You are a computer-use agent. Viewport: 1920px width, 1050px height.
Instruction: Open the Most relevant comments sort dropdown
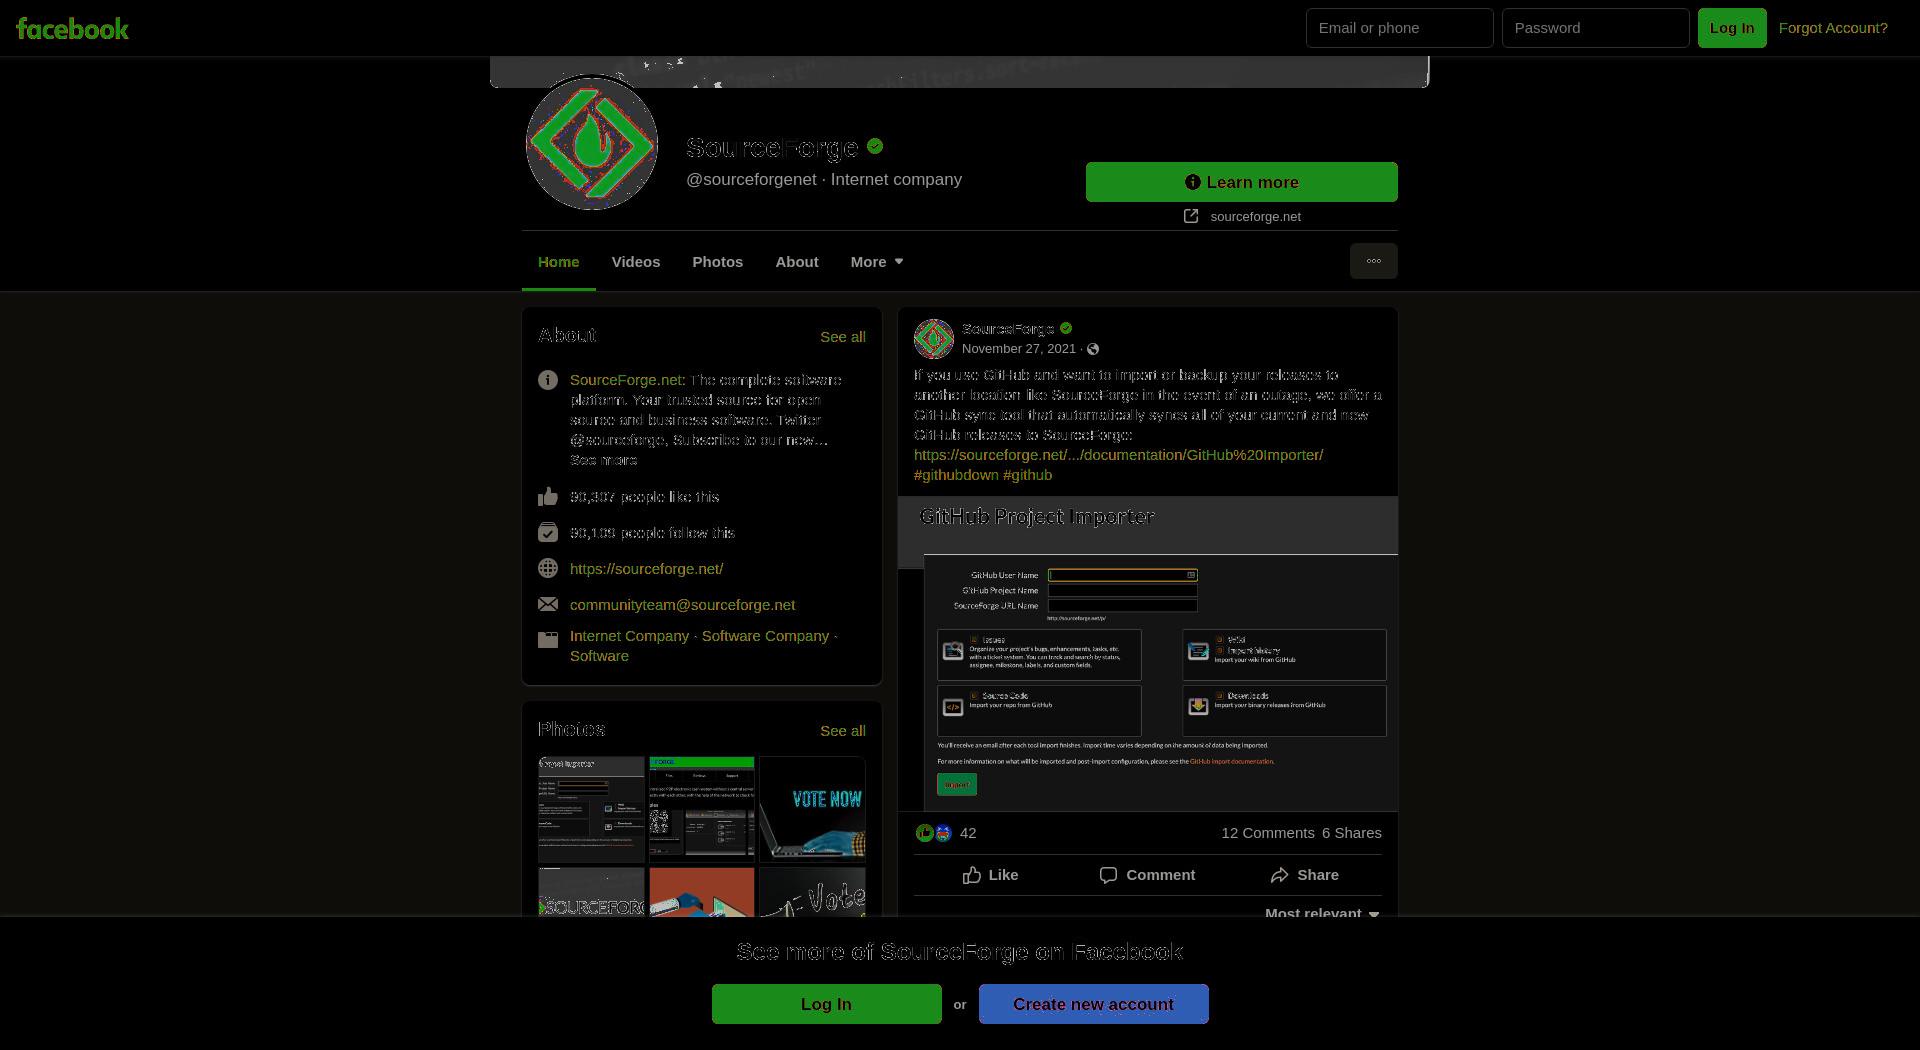(x=1322, y=913)
